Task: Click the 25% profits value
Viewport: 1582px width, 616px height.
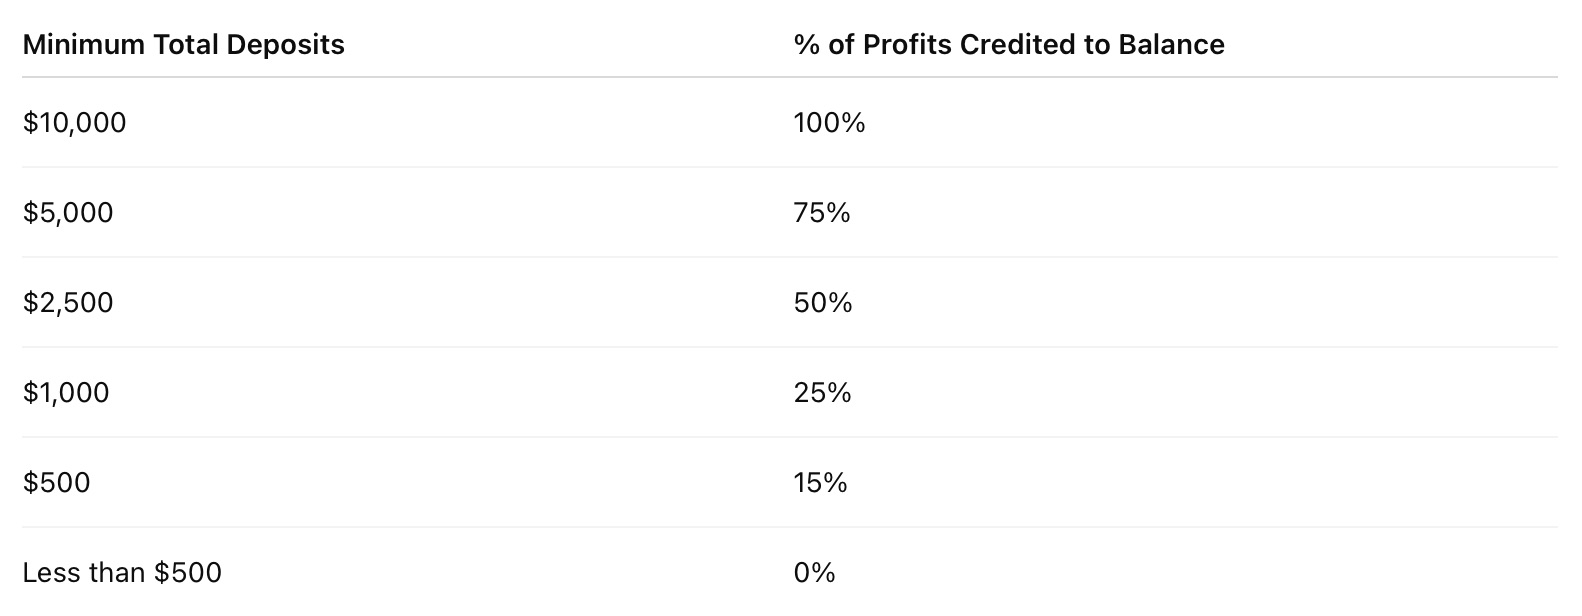Action: pyautogui.click(x=822, y=393)
